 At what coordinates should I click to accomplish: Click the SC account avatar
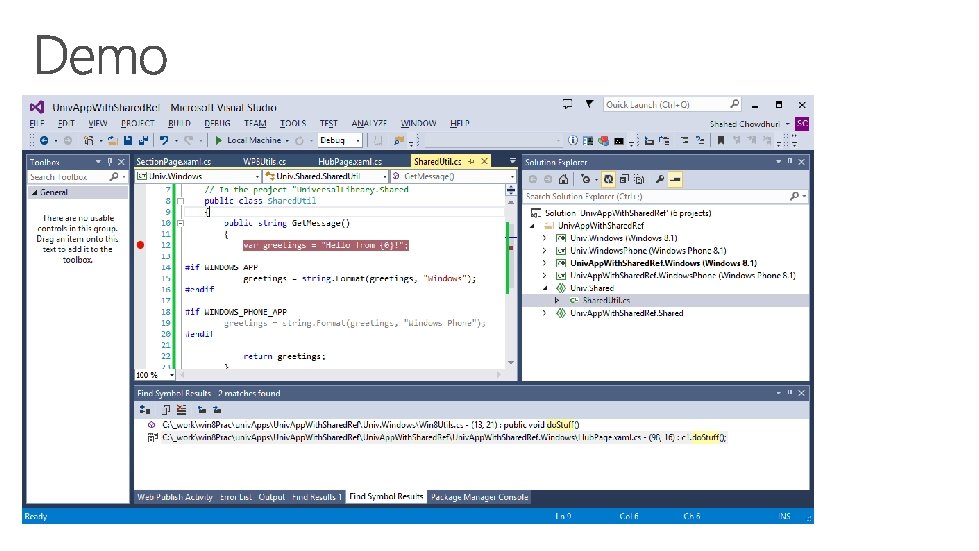802,124
